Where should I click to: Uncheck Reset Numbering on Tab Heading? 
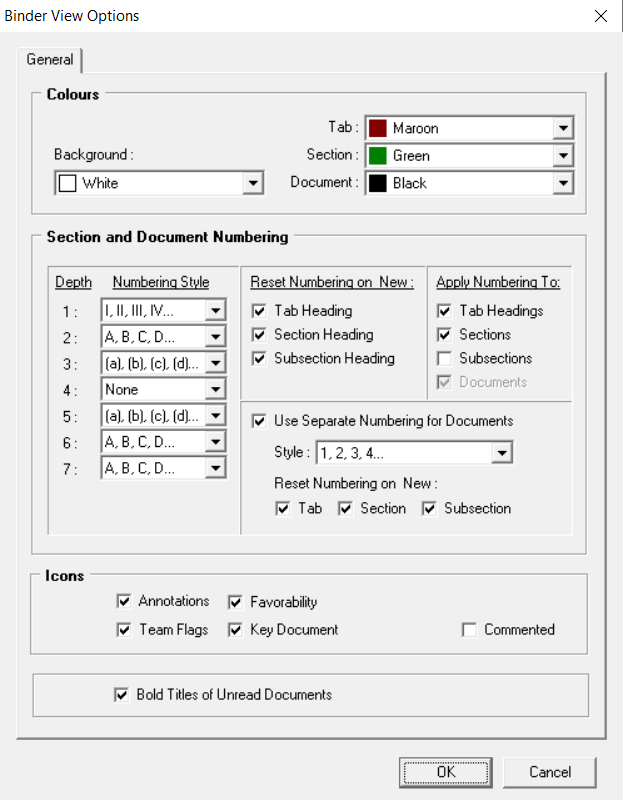259,311
